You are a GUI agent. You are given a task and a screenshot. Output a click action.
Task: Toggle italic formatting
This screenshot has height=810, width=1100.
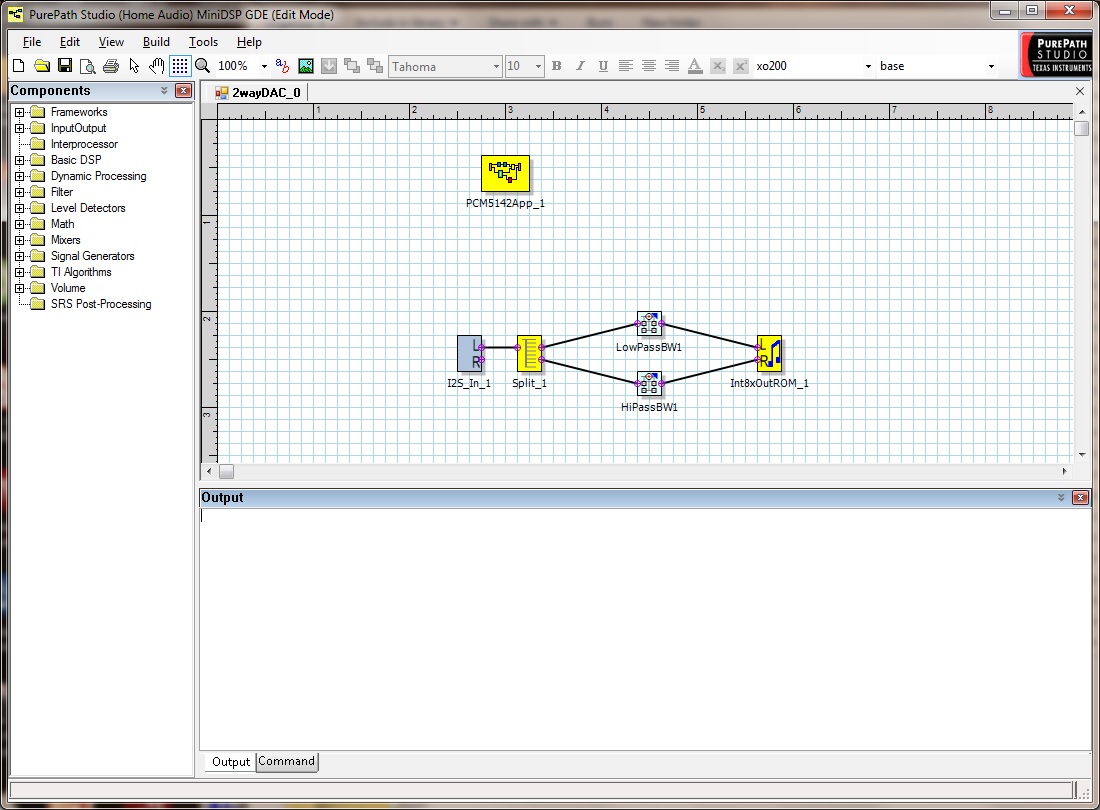(580, 66)
